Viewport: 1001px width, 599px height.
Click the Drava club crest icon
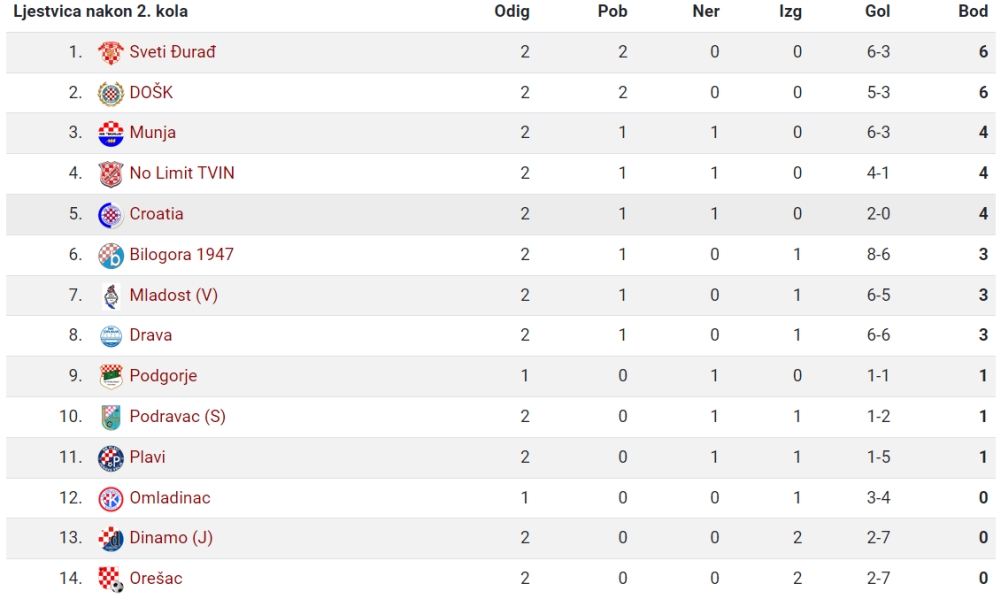coord(110,336)
